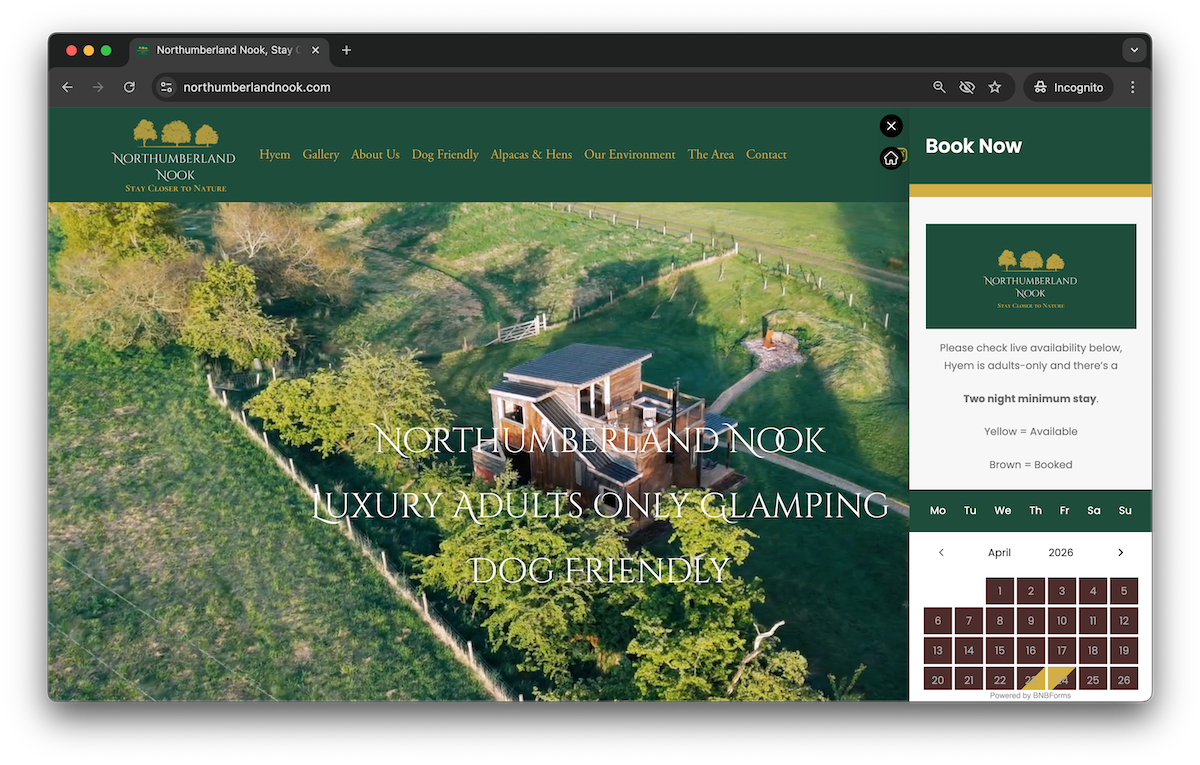View site information icon in address bar
This screenshot has height=765, width=1200.
click(x=167, y=88)
